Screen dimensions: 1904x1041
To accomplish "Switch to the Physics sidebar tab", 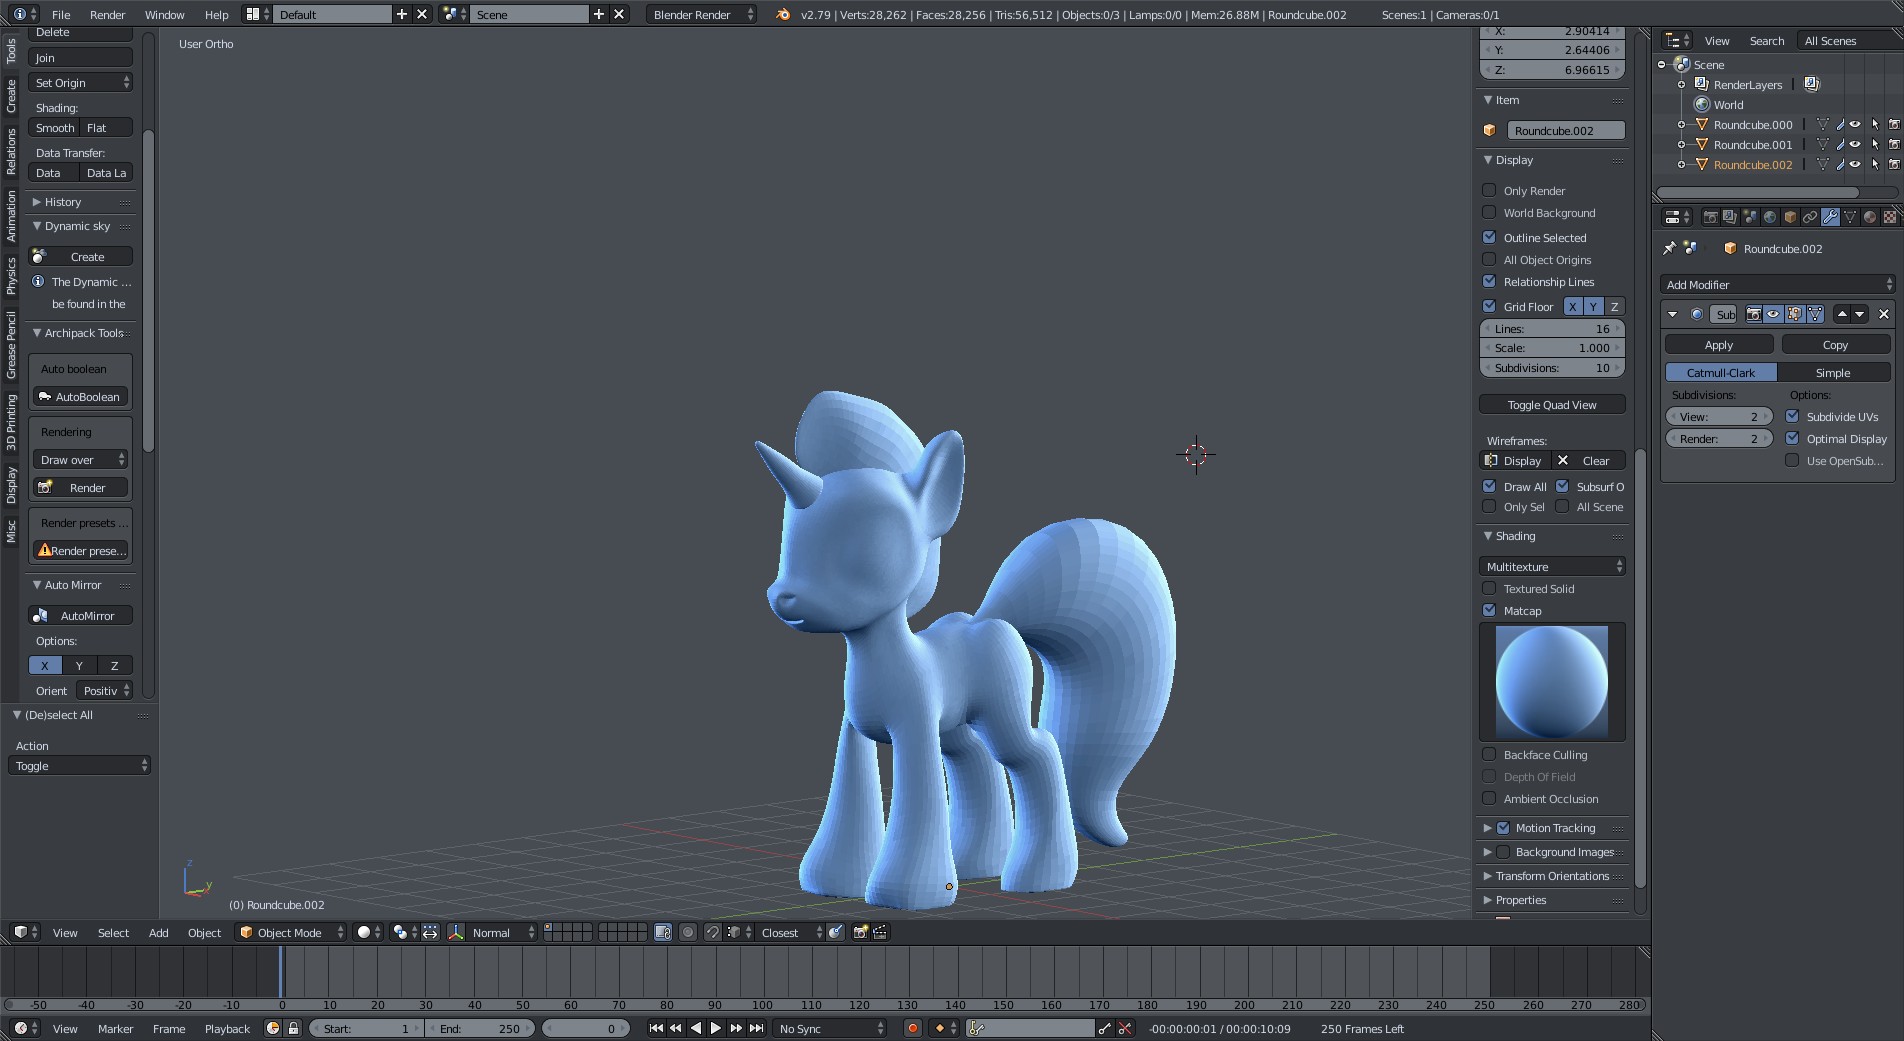I will point(11,275).
